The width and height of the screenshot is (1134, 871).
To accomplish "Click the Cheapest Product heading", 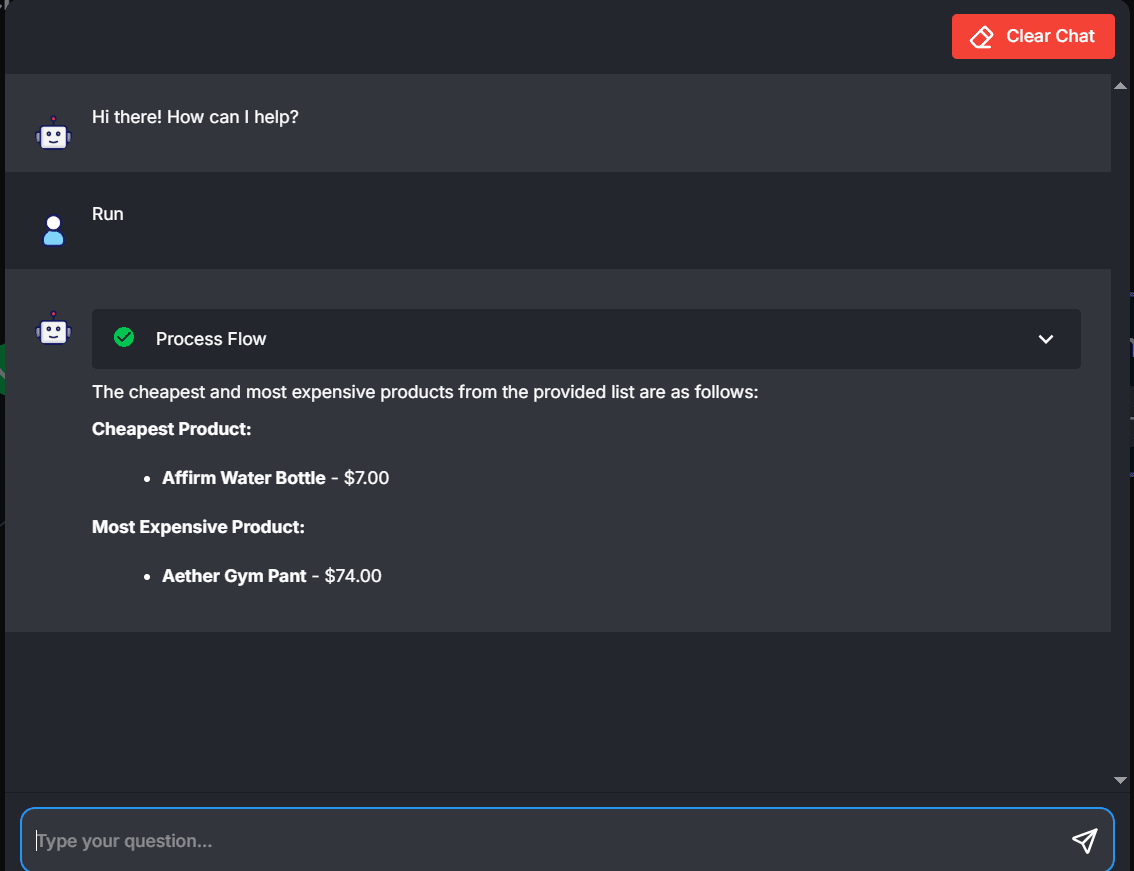I will click(171, 429).
